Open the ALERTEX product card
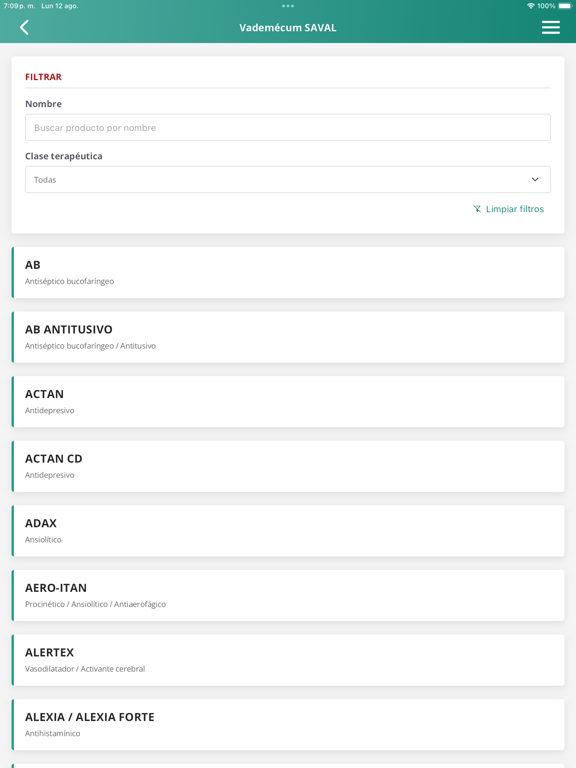 click(288, 661)
